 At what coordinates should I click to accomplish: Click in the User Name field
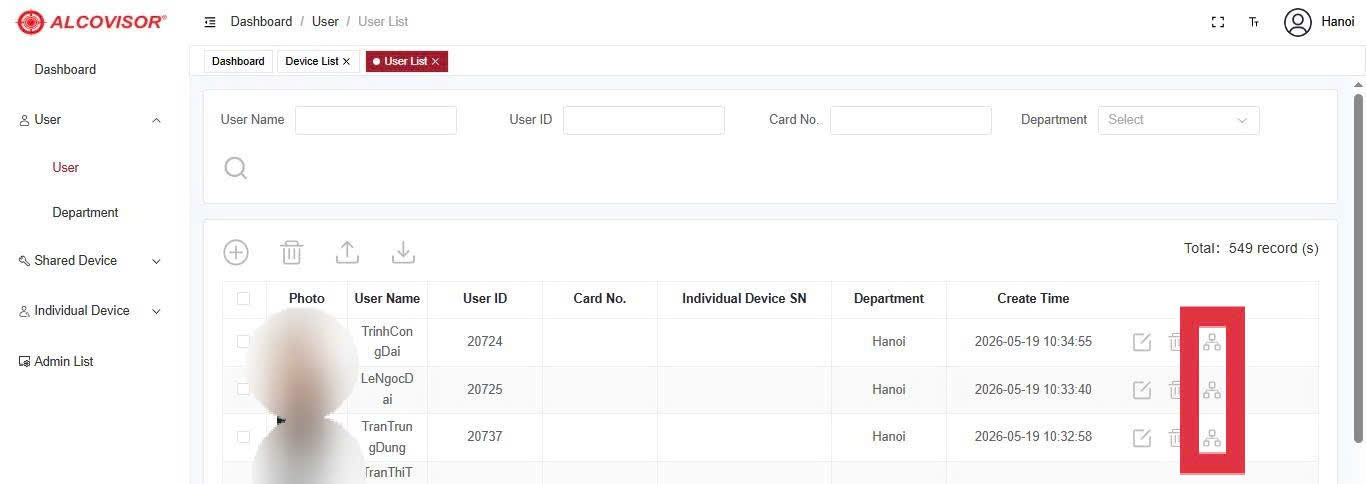(376, 120)
